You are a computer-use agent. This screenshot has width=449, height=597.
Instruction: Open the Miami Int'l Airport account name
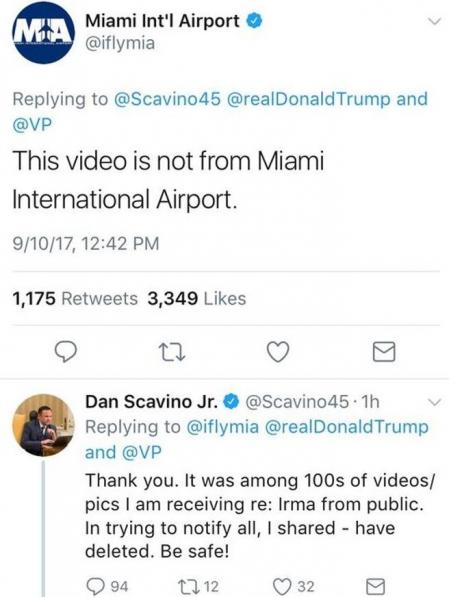pos(163,21)
